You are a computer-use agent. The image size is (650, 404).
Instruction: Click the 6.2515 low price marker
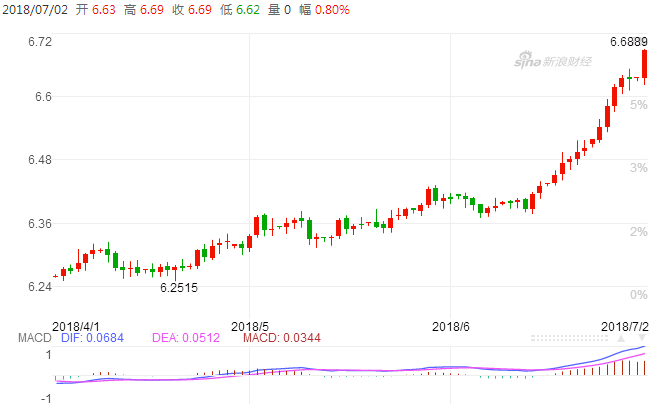(x=180, y=288)
